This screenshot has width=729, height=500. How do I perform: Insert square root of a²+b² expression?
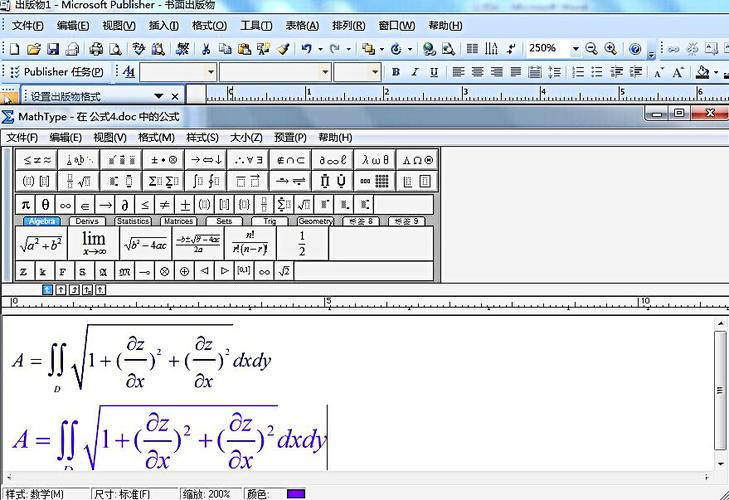click(x=41, y=243)
